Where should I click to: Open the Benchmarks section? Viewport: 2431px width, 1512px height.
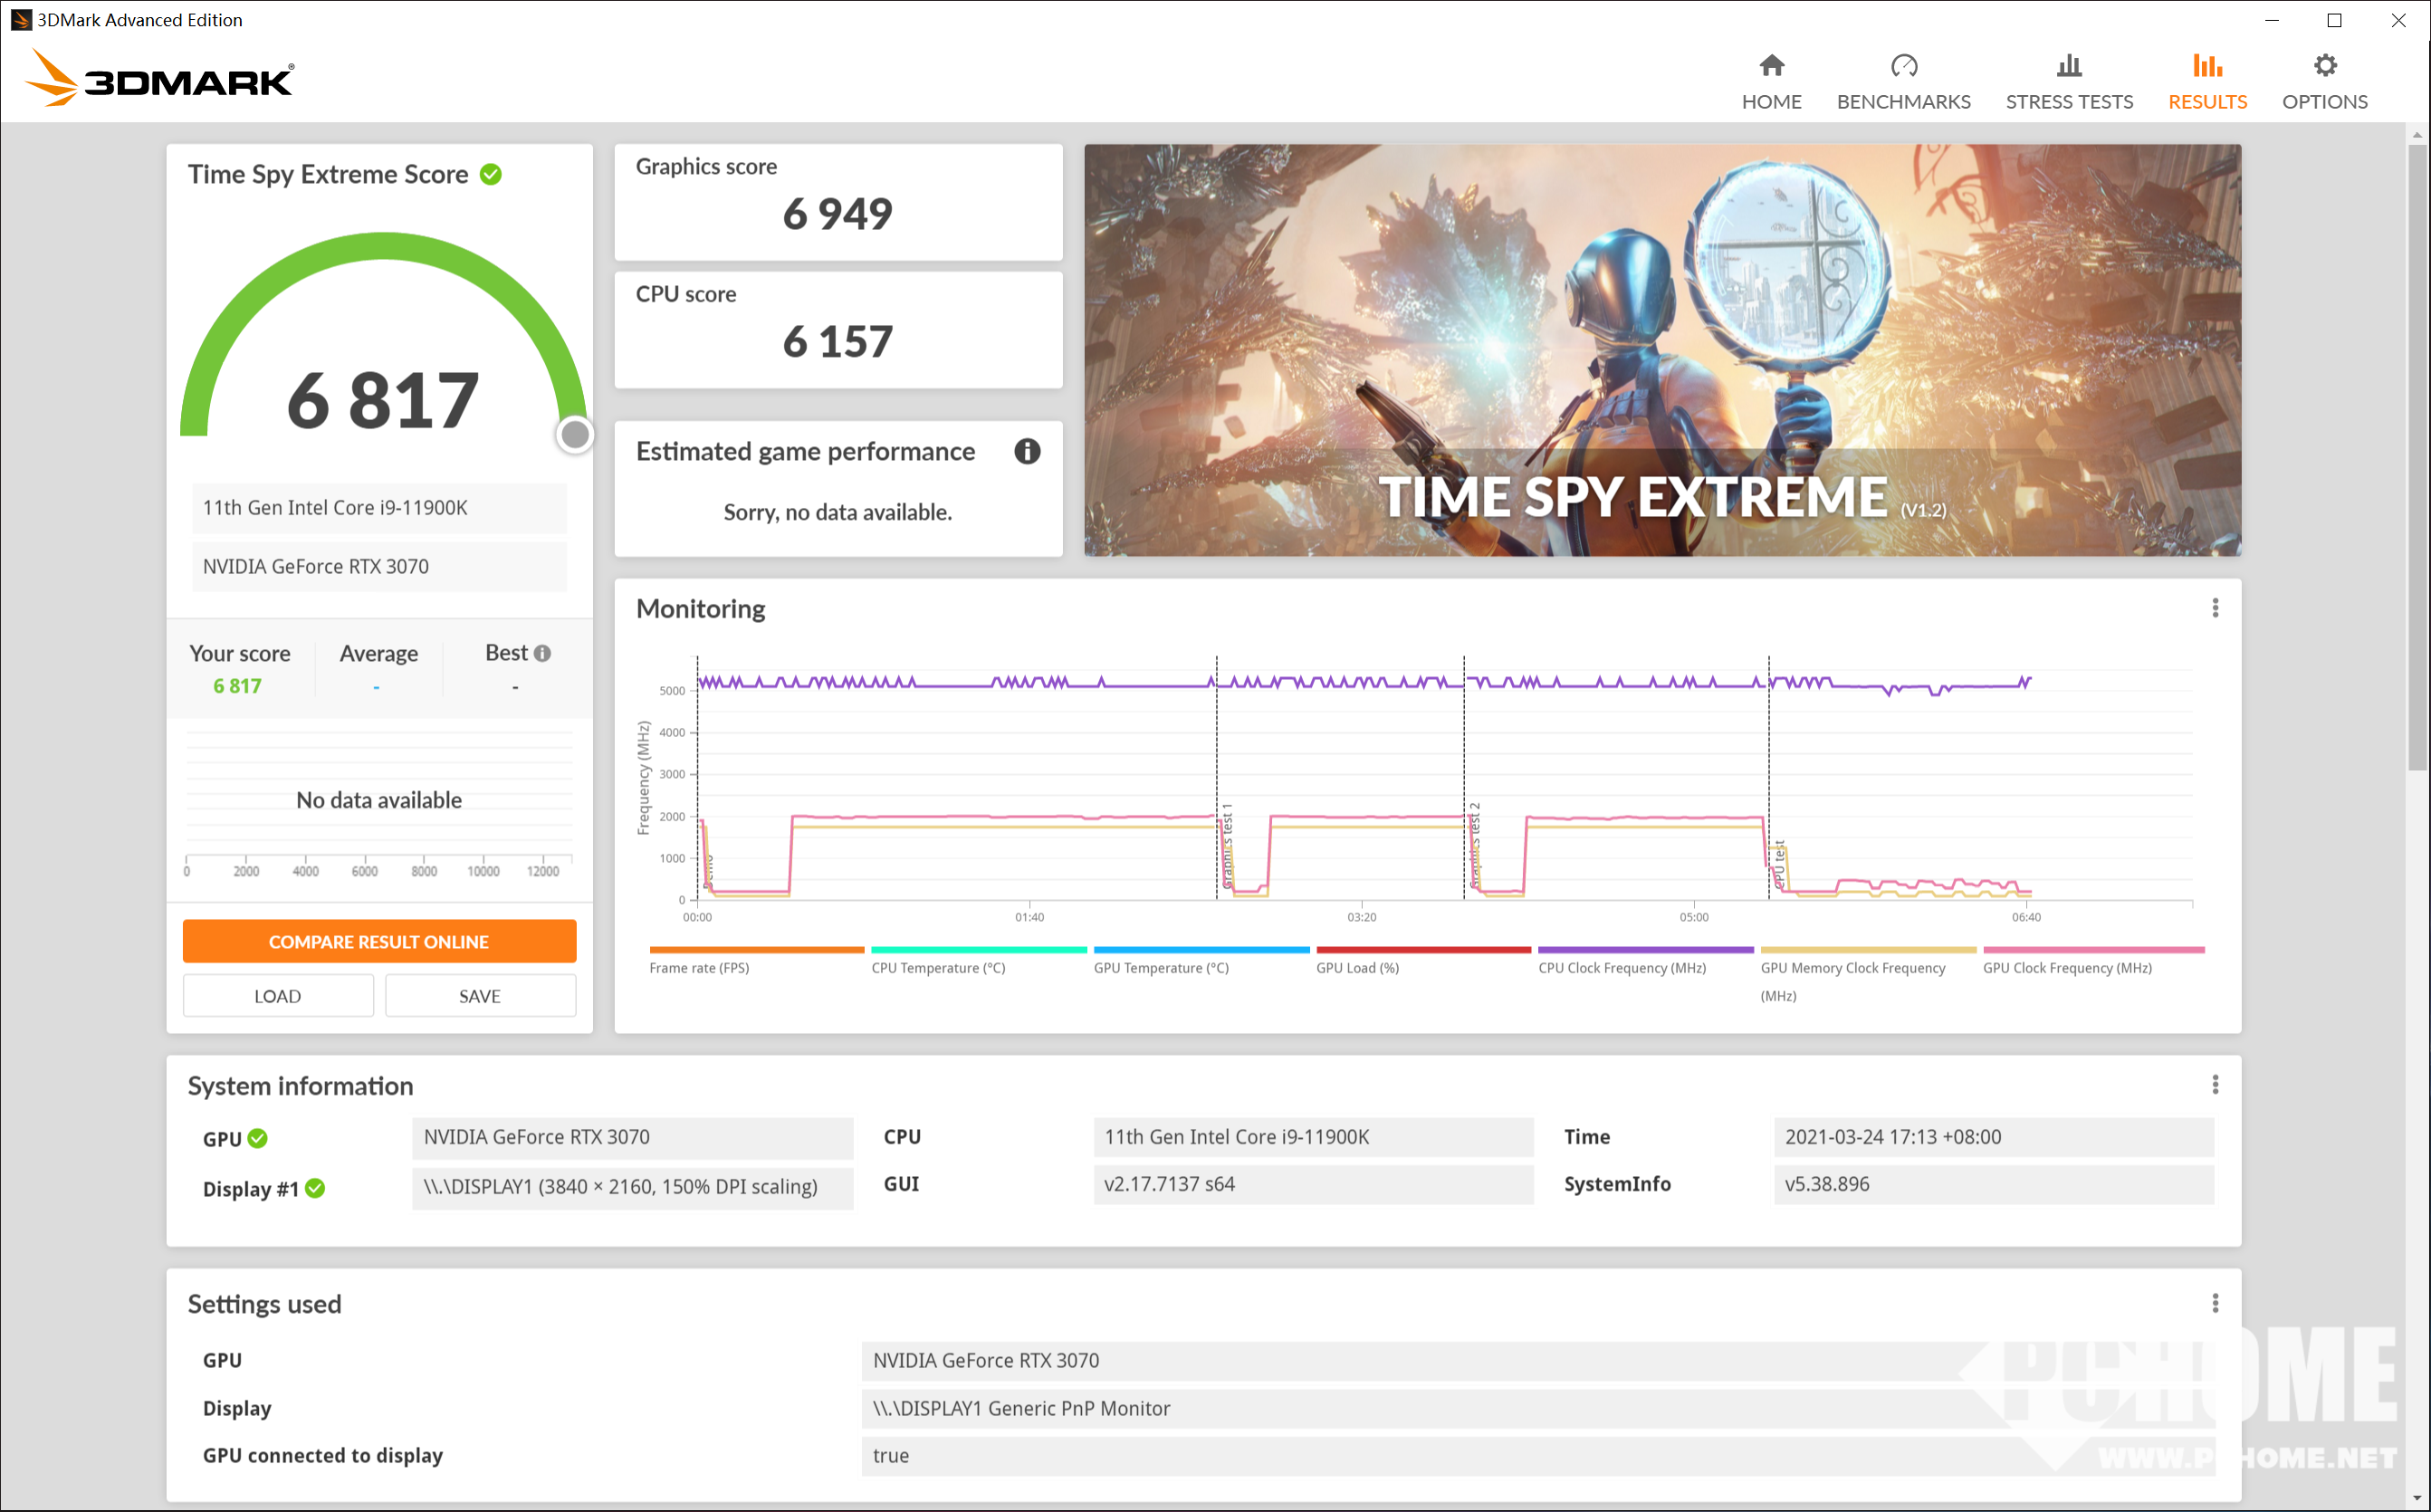(x=1903, y=82)
